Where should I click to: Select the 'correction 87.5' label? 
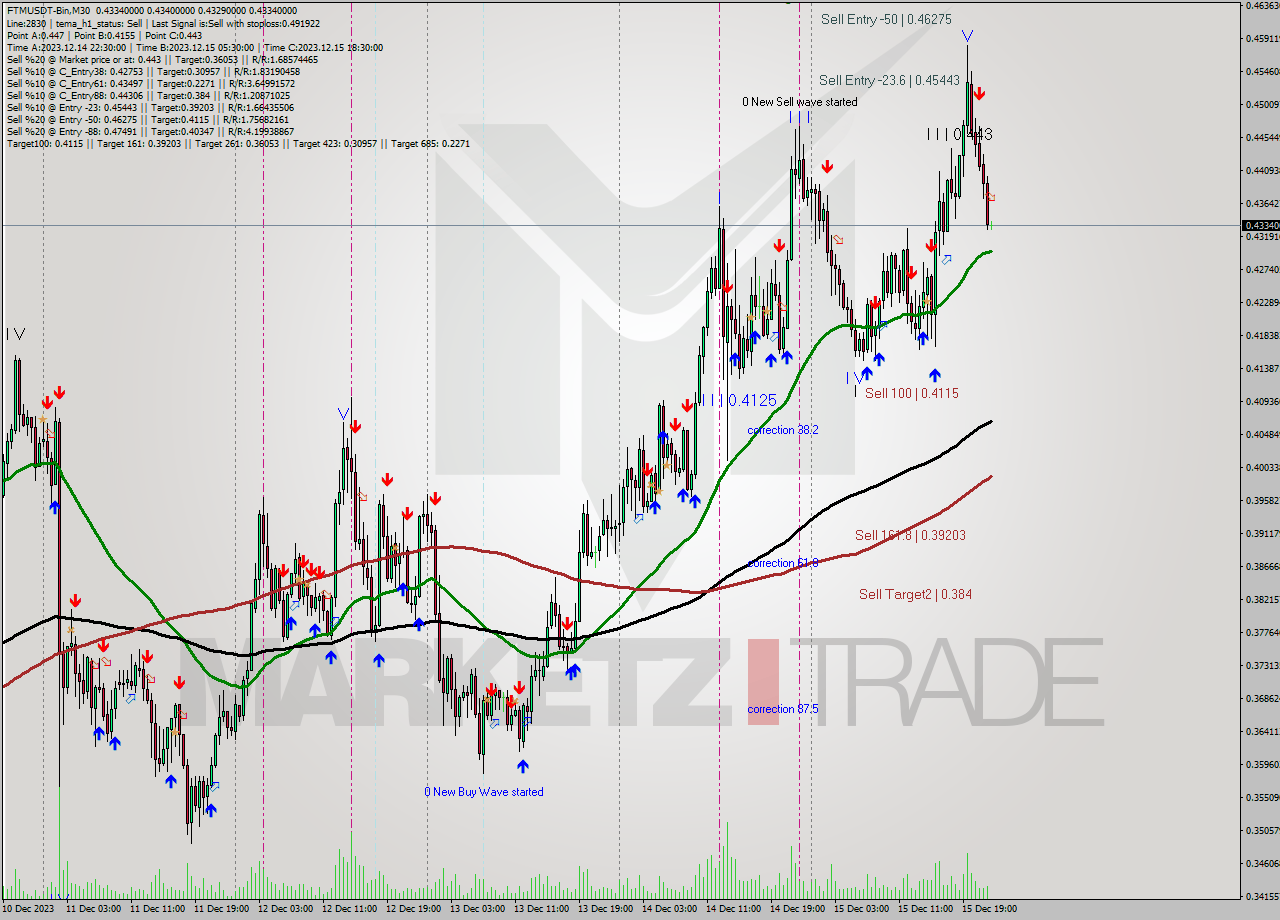(783, 709)
